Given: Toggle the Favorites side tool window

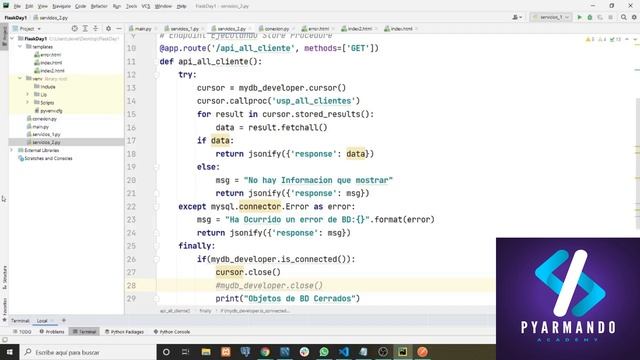Looking at the screenshot, I should tap(4, 310).
